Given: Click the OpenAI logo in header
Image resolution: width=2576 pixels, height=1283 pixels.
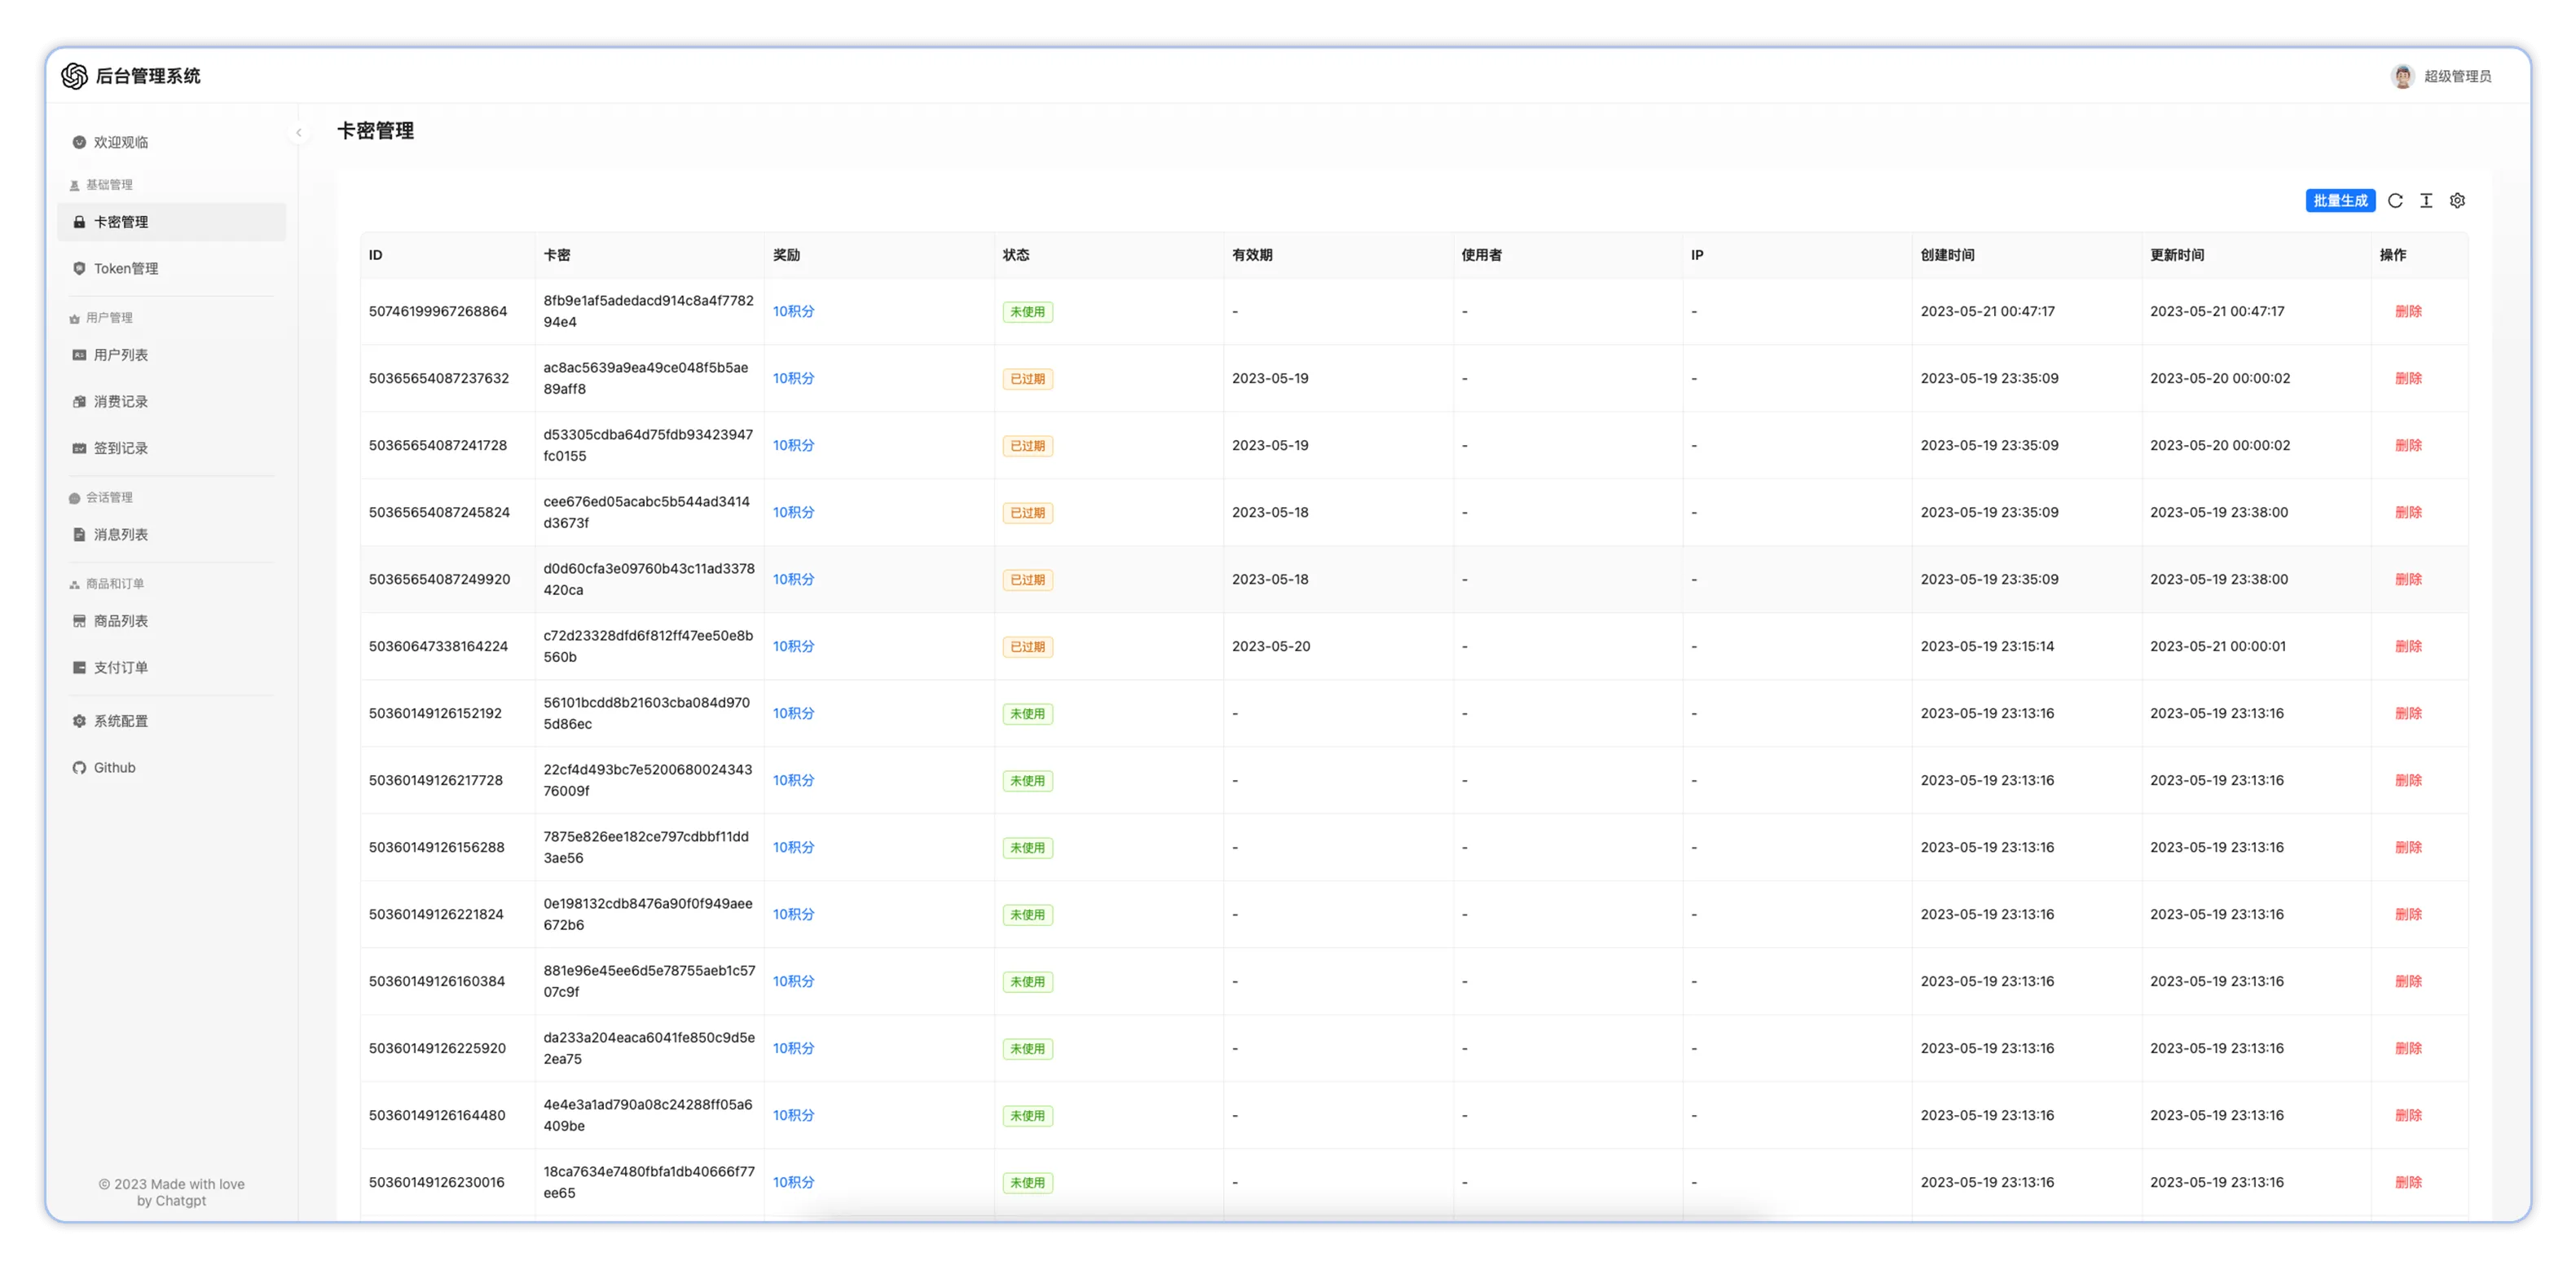Looking at the screenshot, I should click(74, 76).
